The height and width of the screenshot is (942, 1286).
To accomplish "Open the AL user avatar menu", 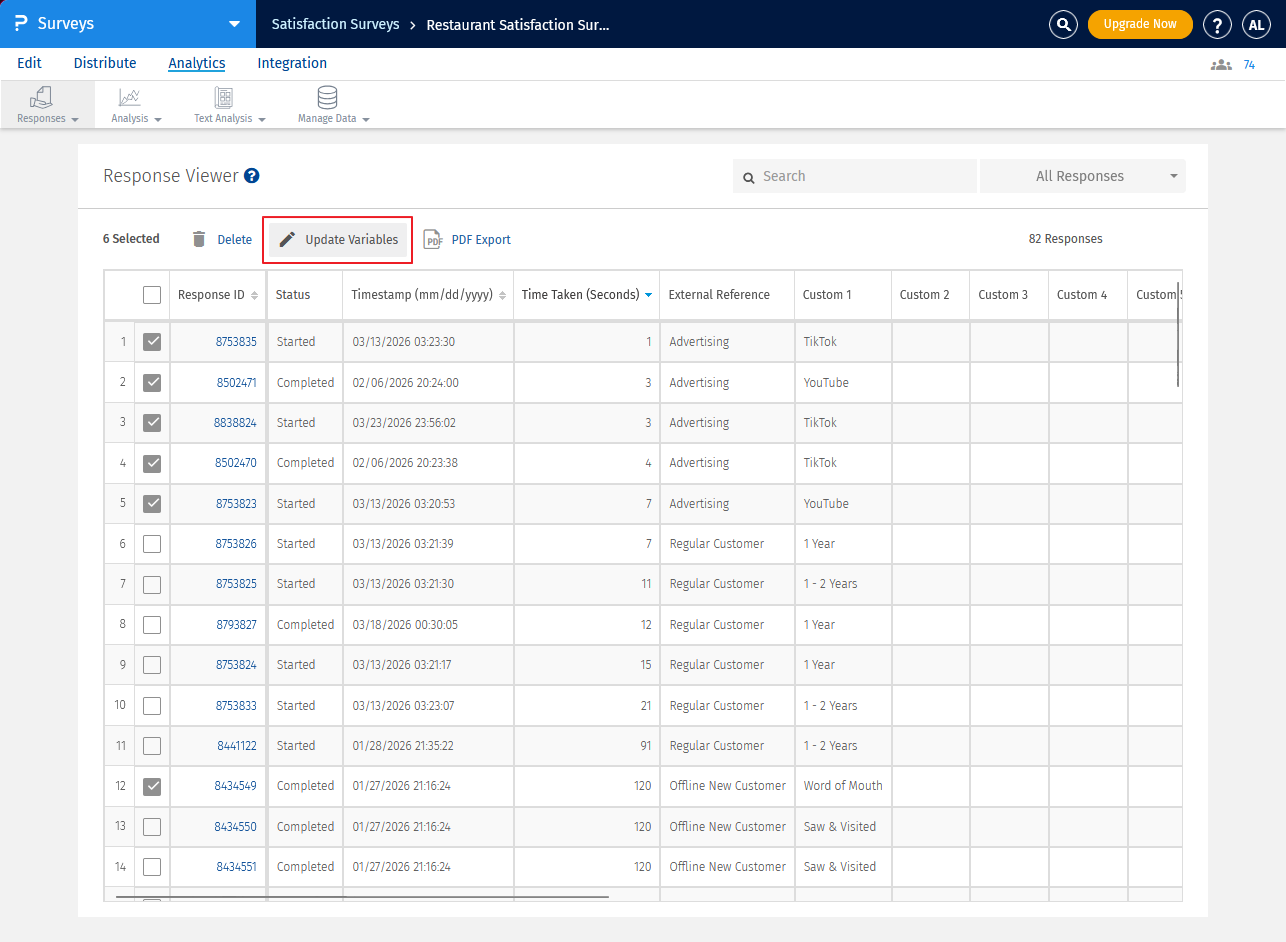I will 1256,24.
